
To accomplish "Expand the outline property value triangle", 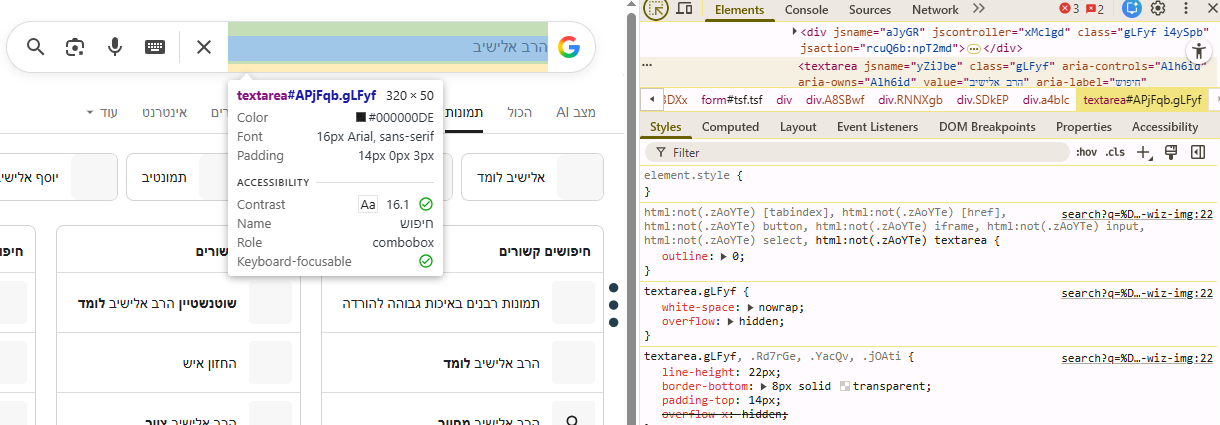I will 724,256.
